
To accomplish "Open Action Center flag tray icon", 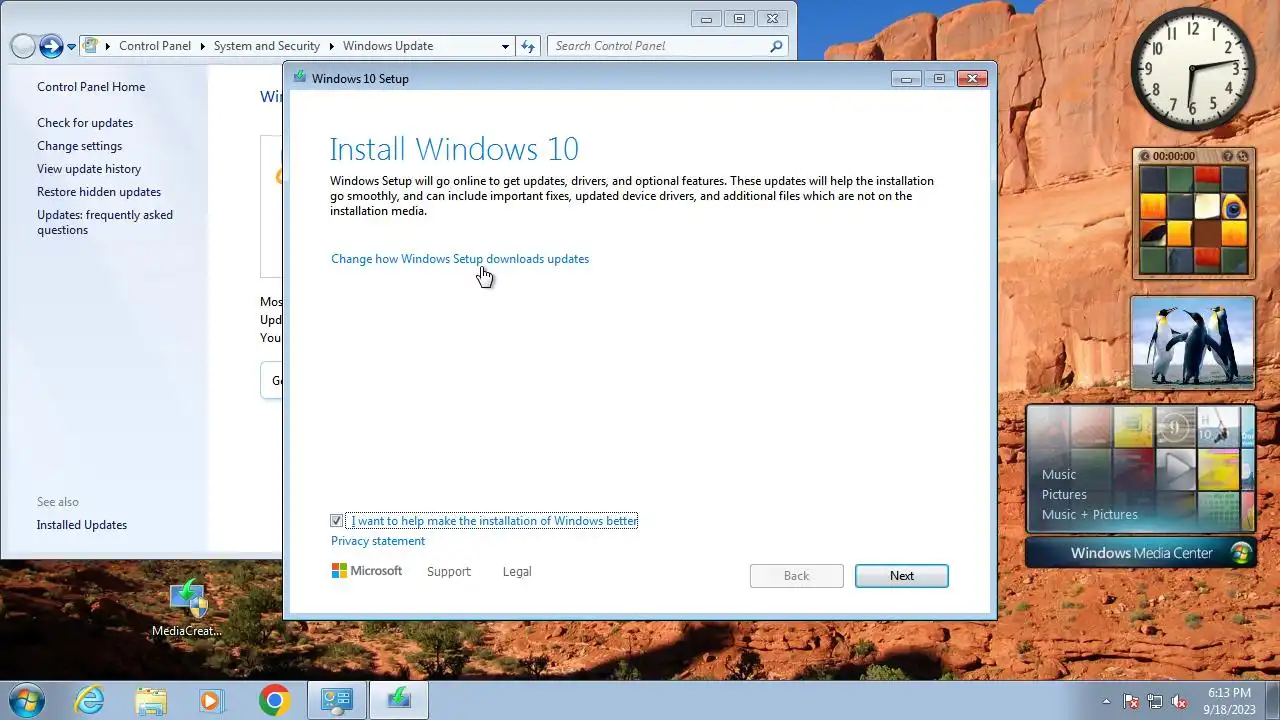I will coord(1131,701).
